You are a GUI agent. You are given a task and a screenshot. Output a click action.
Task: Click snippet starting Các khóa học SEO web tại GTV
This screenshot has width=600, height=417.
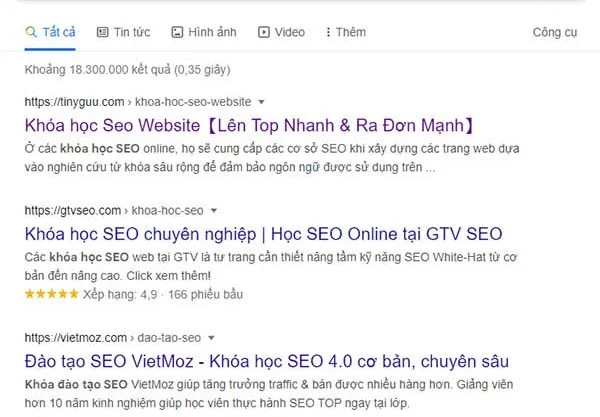click(271, 266)
